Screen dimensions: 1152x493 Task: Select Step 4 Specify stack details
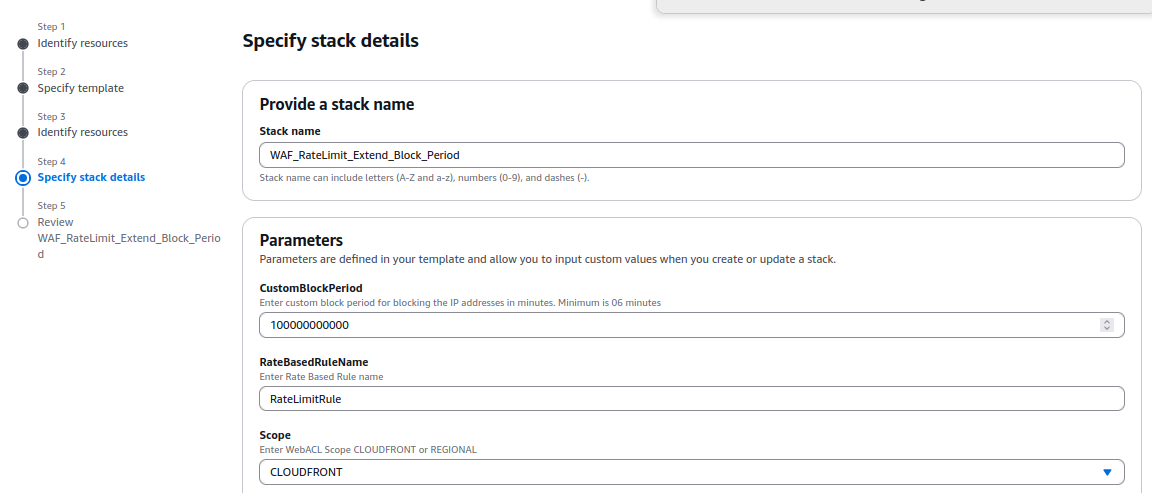(91, 177)
